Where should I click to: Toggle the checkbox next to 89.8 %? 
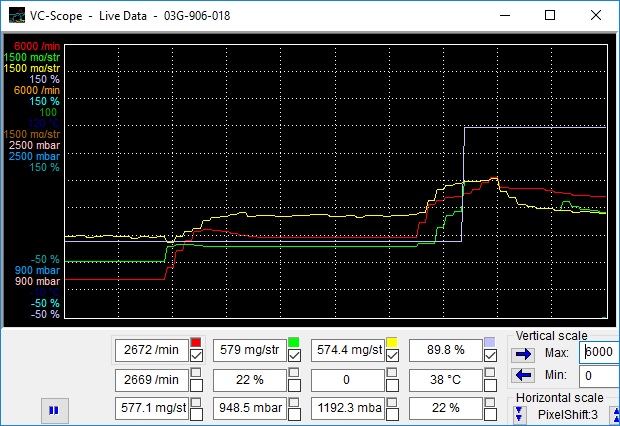pyautogui.click(x=490, y=356)
